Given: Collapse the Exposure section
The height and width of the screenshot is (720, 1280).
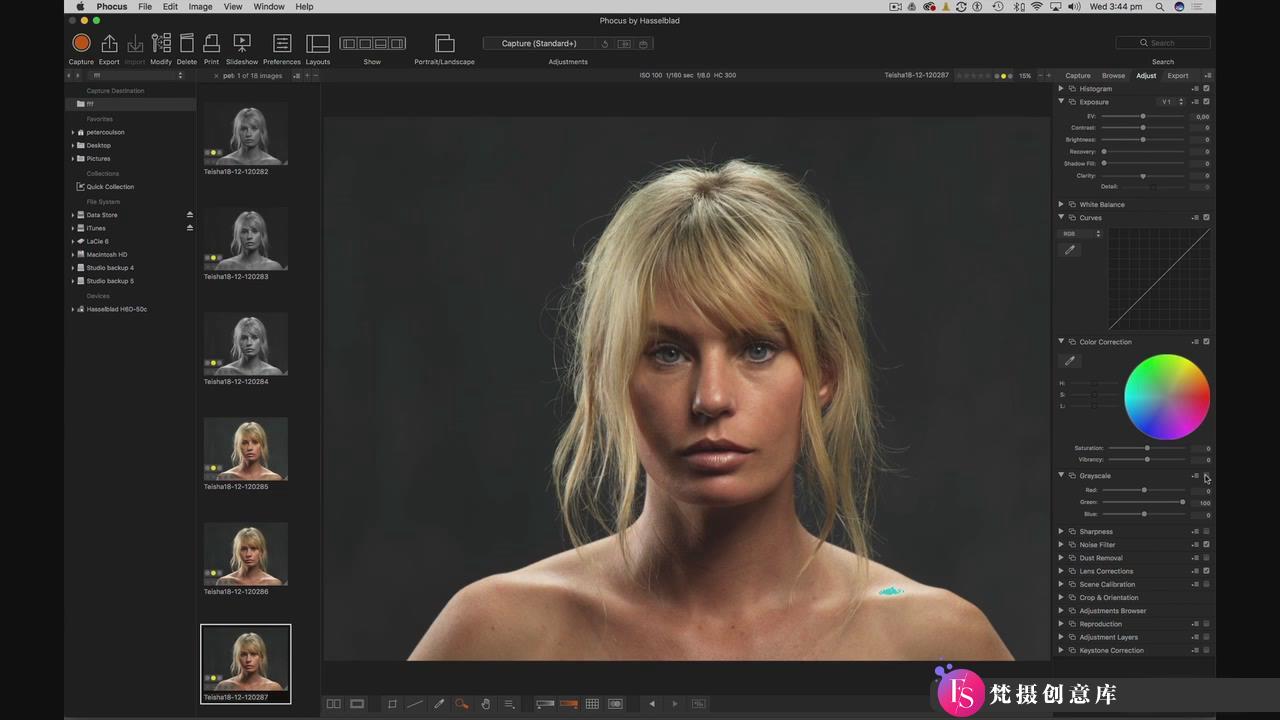Looking at the screenshot, I should 1061,102.
